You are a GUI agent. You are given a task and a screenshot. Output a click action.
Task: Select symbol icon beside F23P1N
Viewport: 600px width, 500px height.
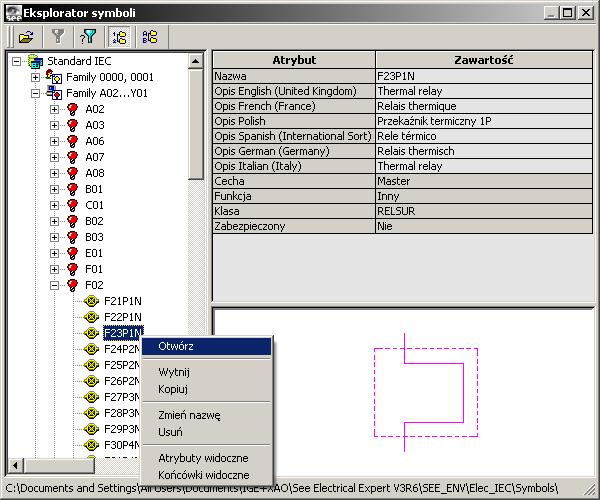[91, 333]
